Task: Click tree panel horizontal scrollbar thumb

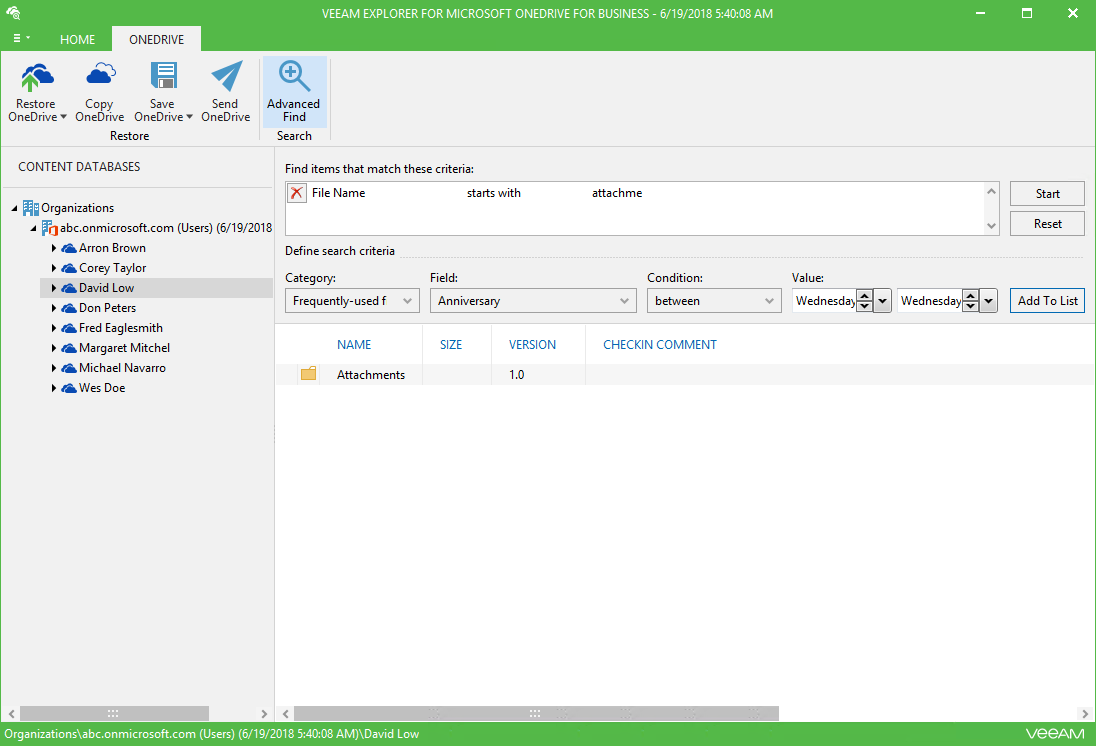Action: tap(114, 713)
